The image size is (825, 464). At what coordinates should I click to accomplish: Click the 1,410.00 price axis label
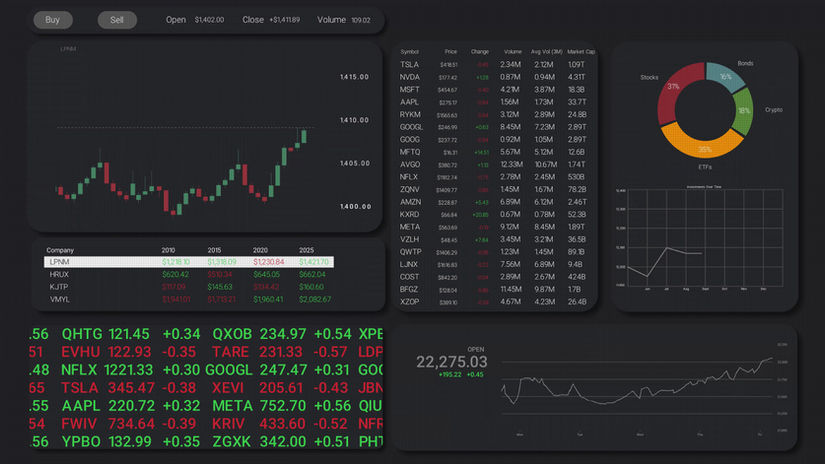[355, 120]
